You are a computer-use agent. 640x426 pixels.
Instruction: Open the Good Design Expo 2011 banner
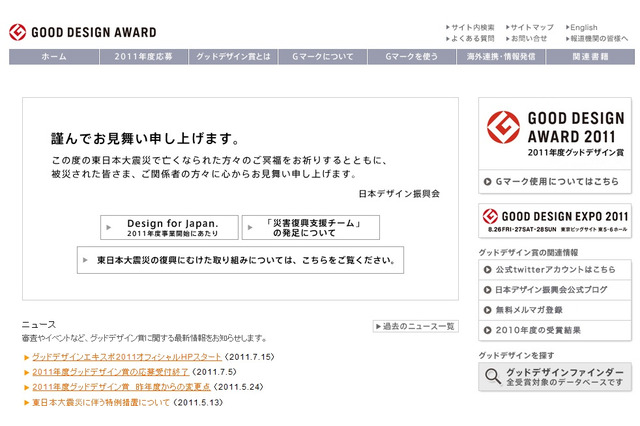pos(555,218)
